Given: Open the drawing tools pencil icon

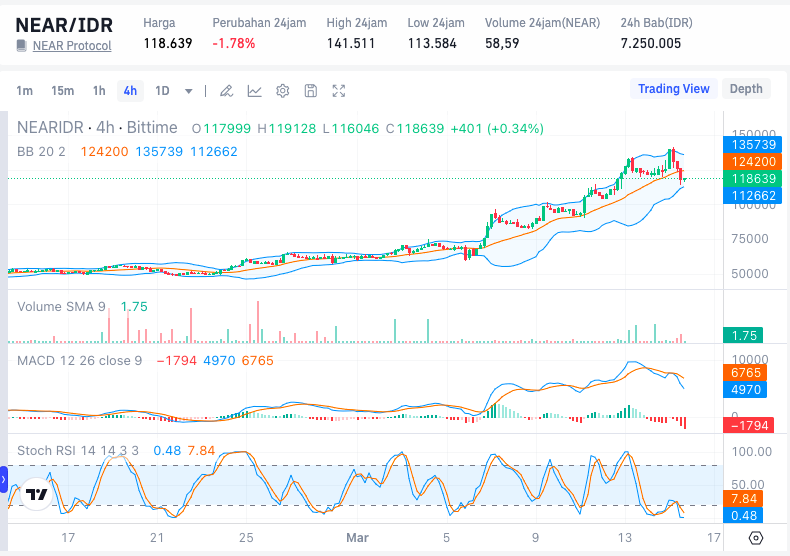Looking at the screenshot, I should click(226, 91).
